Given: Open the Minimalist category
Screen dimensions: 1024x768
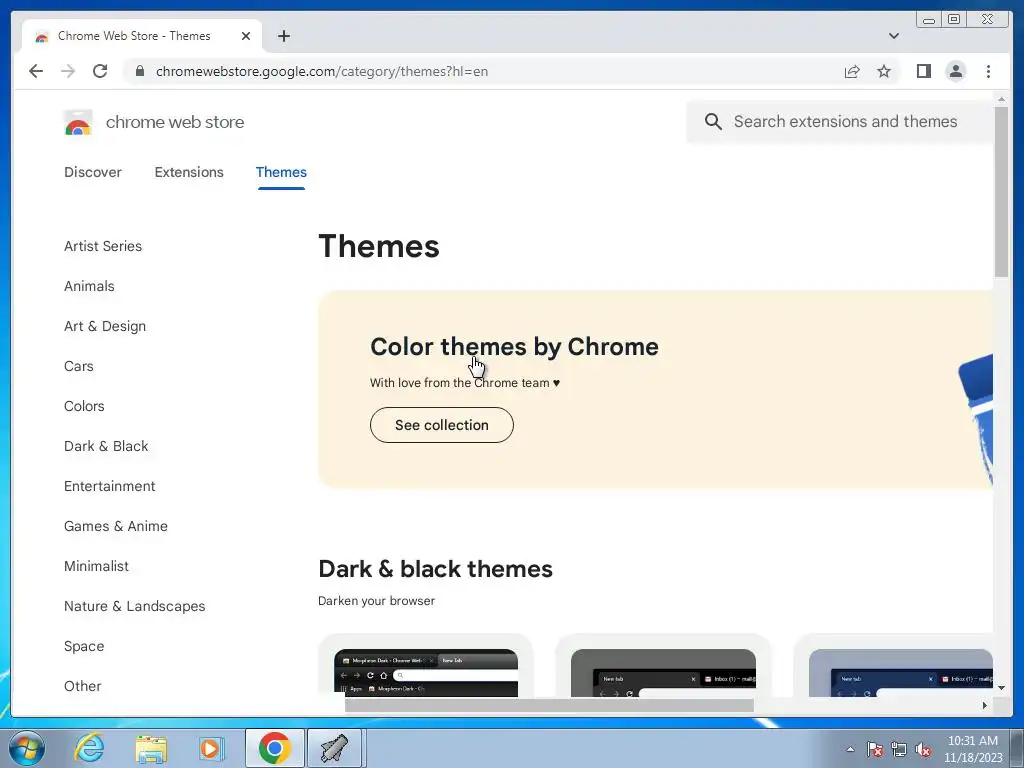Looking at the screenshot, I should (x=96, y=566).
